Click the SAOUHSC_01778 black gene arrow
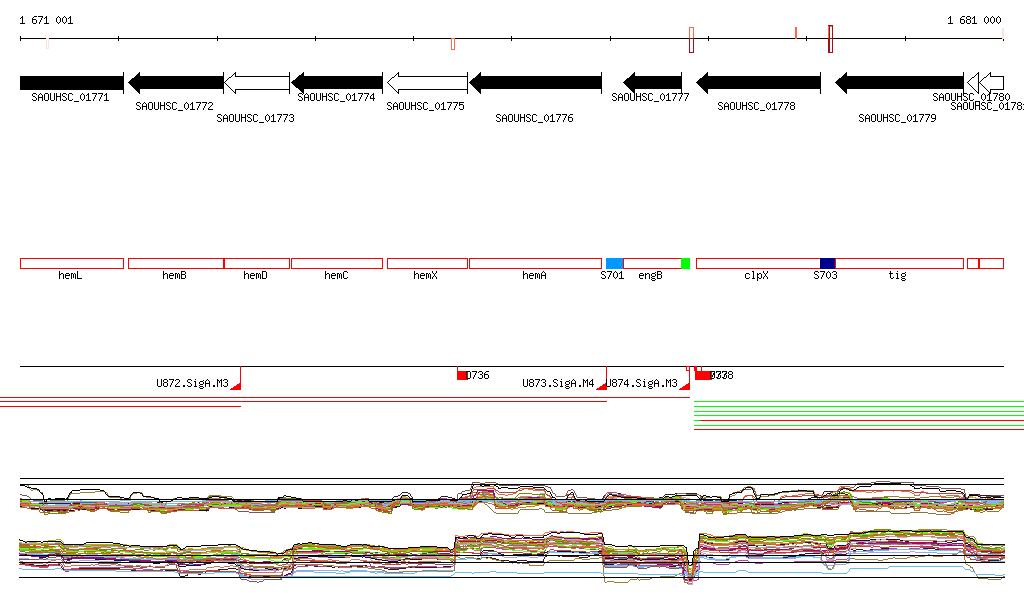Screen dimensions: 1024x611 click(759, 83)
